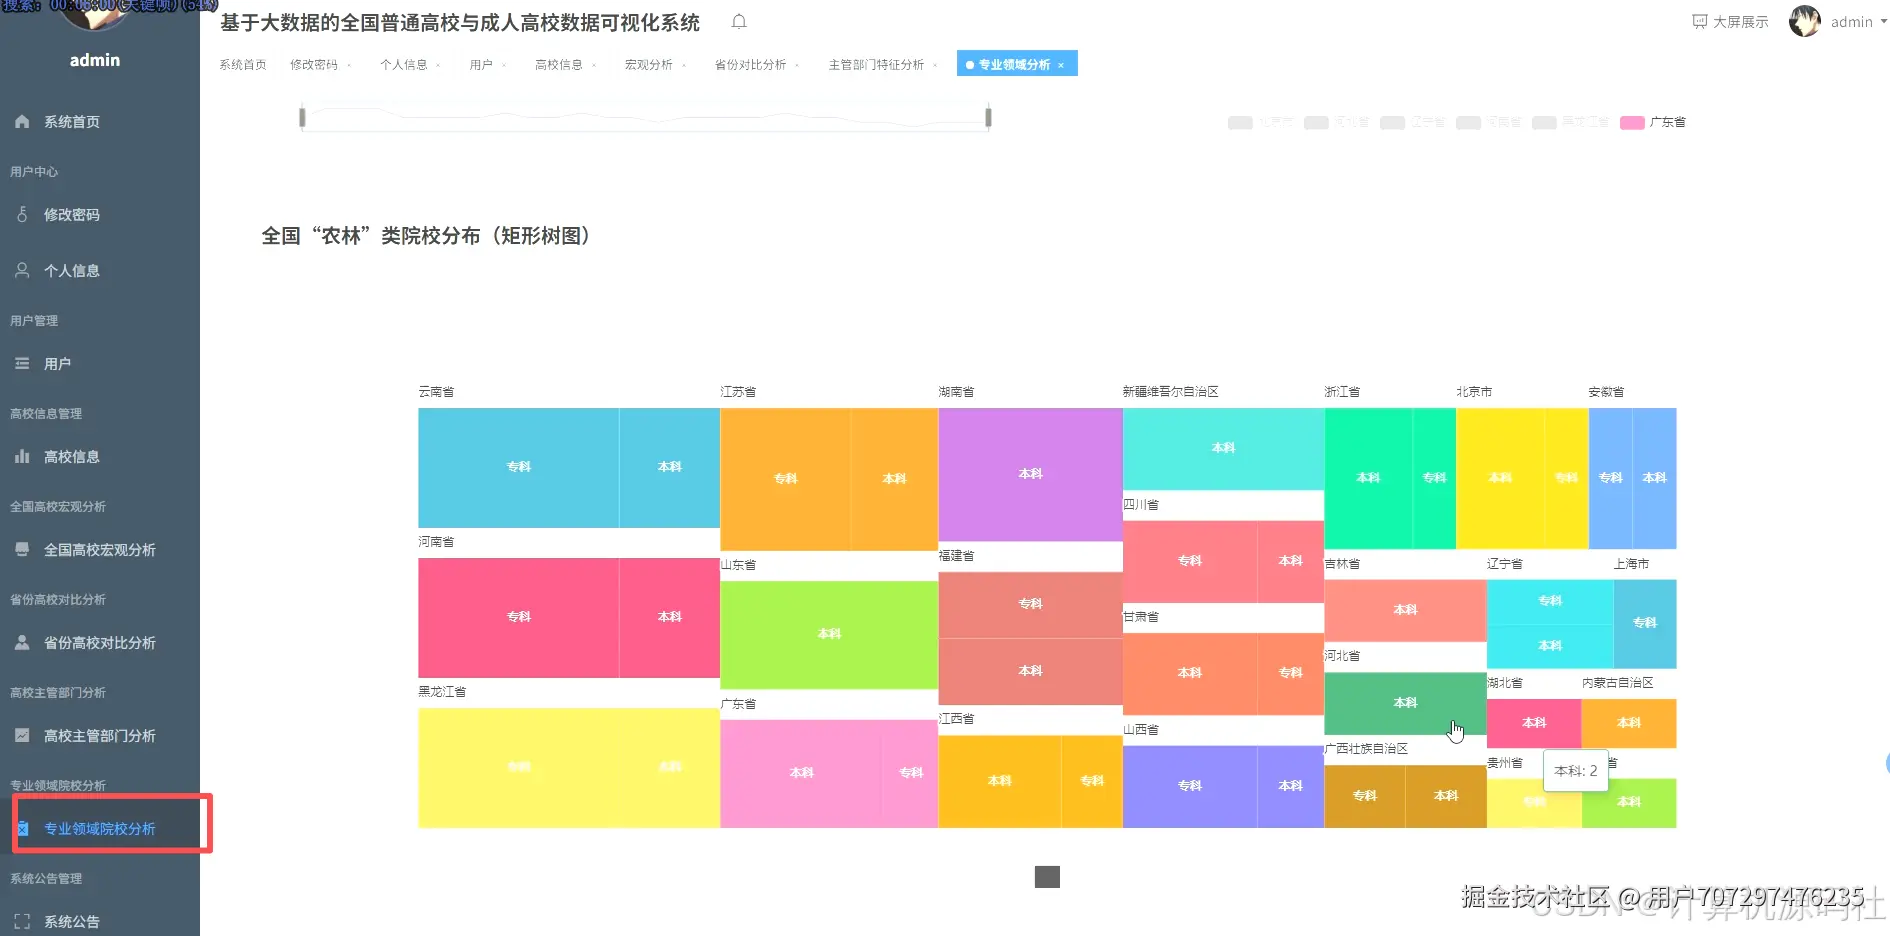Image resolution: width=1890 pixels, height=936 pixels.
Task: Open the notification bell icon
Action: point(739,21)
